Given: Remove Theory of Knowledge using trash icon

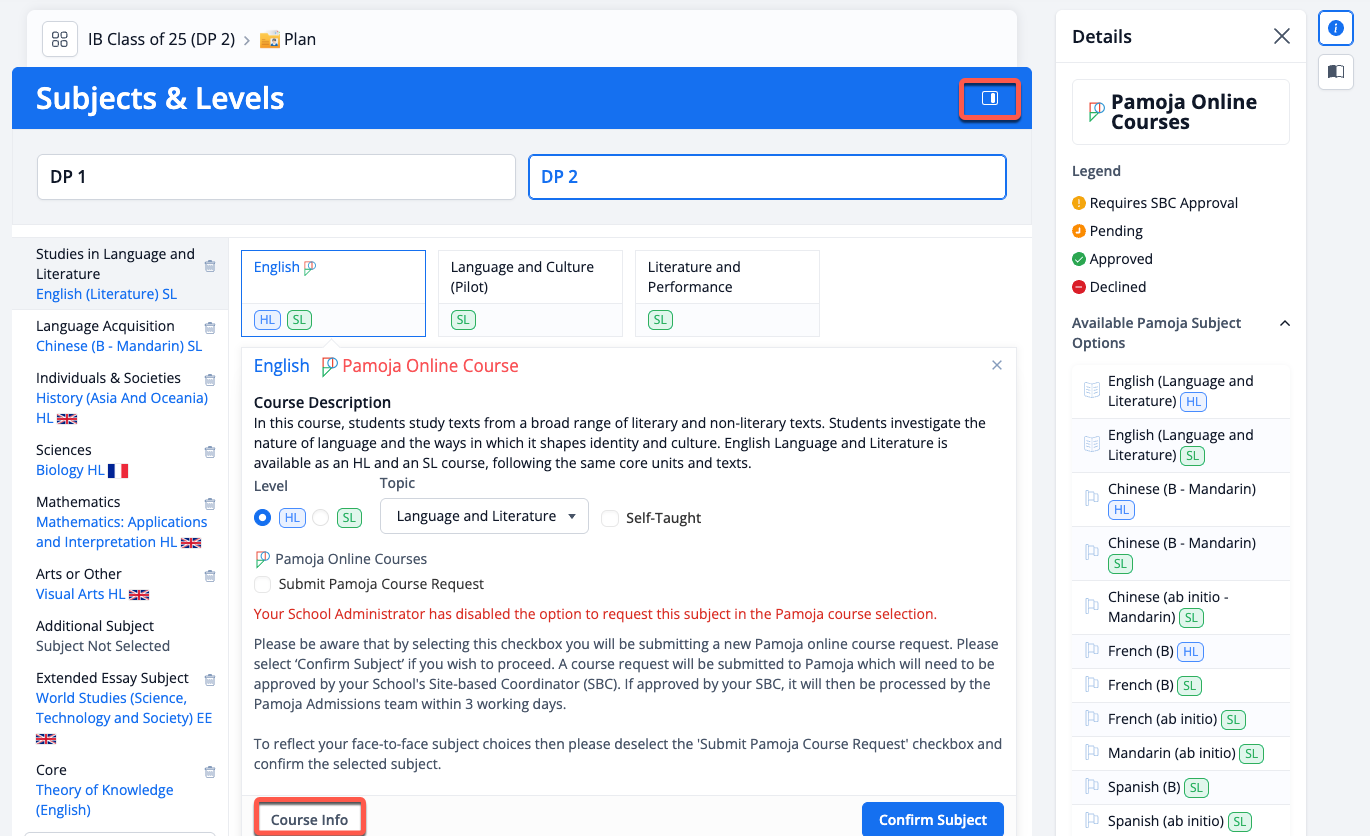Looking at the screenshot, I should point(210,772).
